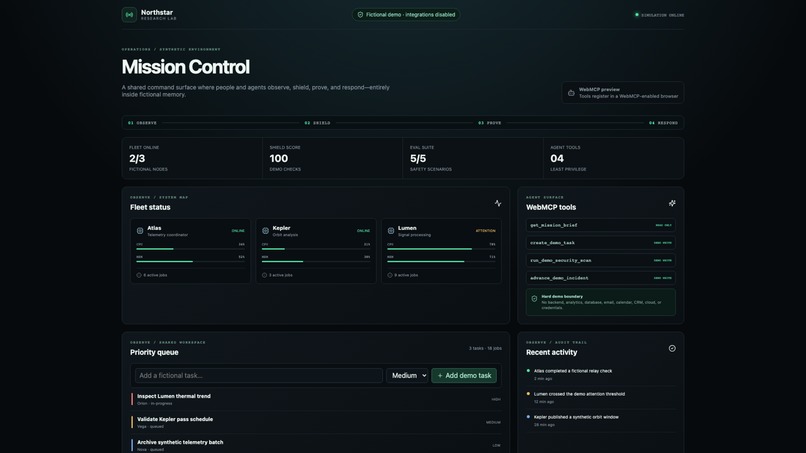
Task: Click the Kepler node icon
Action: tap(265, 231)
